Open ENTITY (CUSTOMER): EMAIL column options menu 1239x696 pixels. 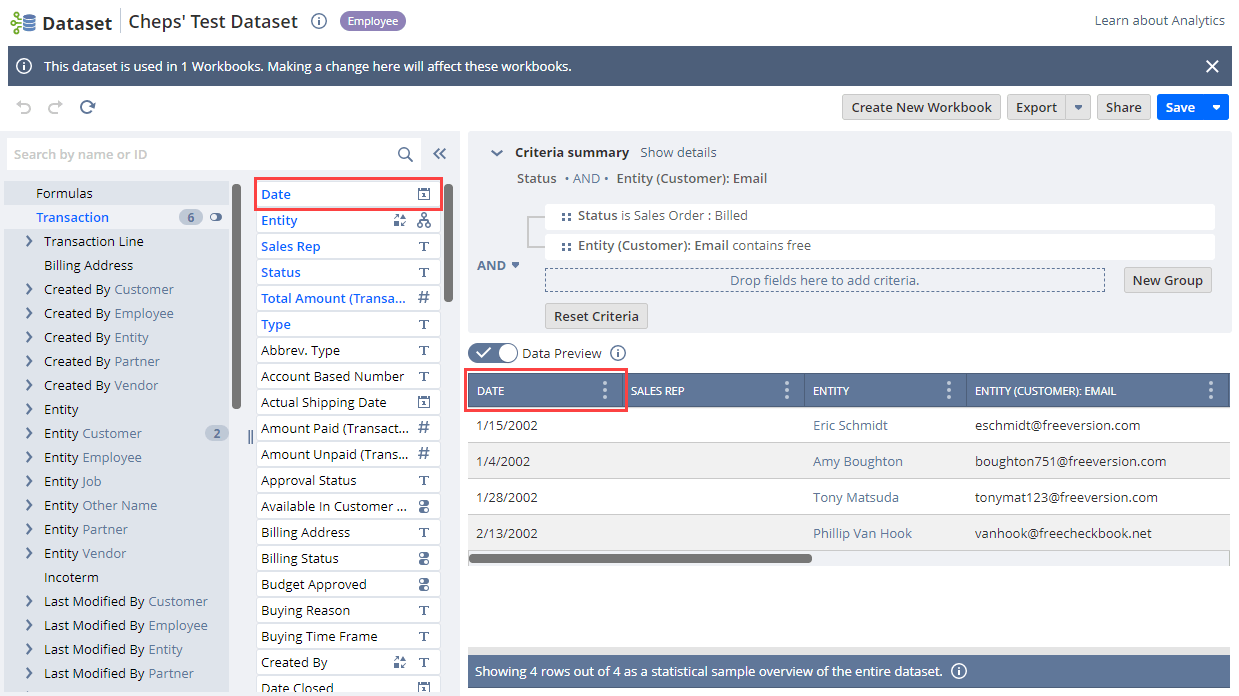pyautogui.click(x=1211, y=390)
